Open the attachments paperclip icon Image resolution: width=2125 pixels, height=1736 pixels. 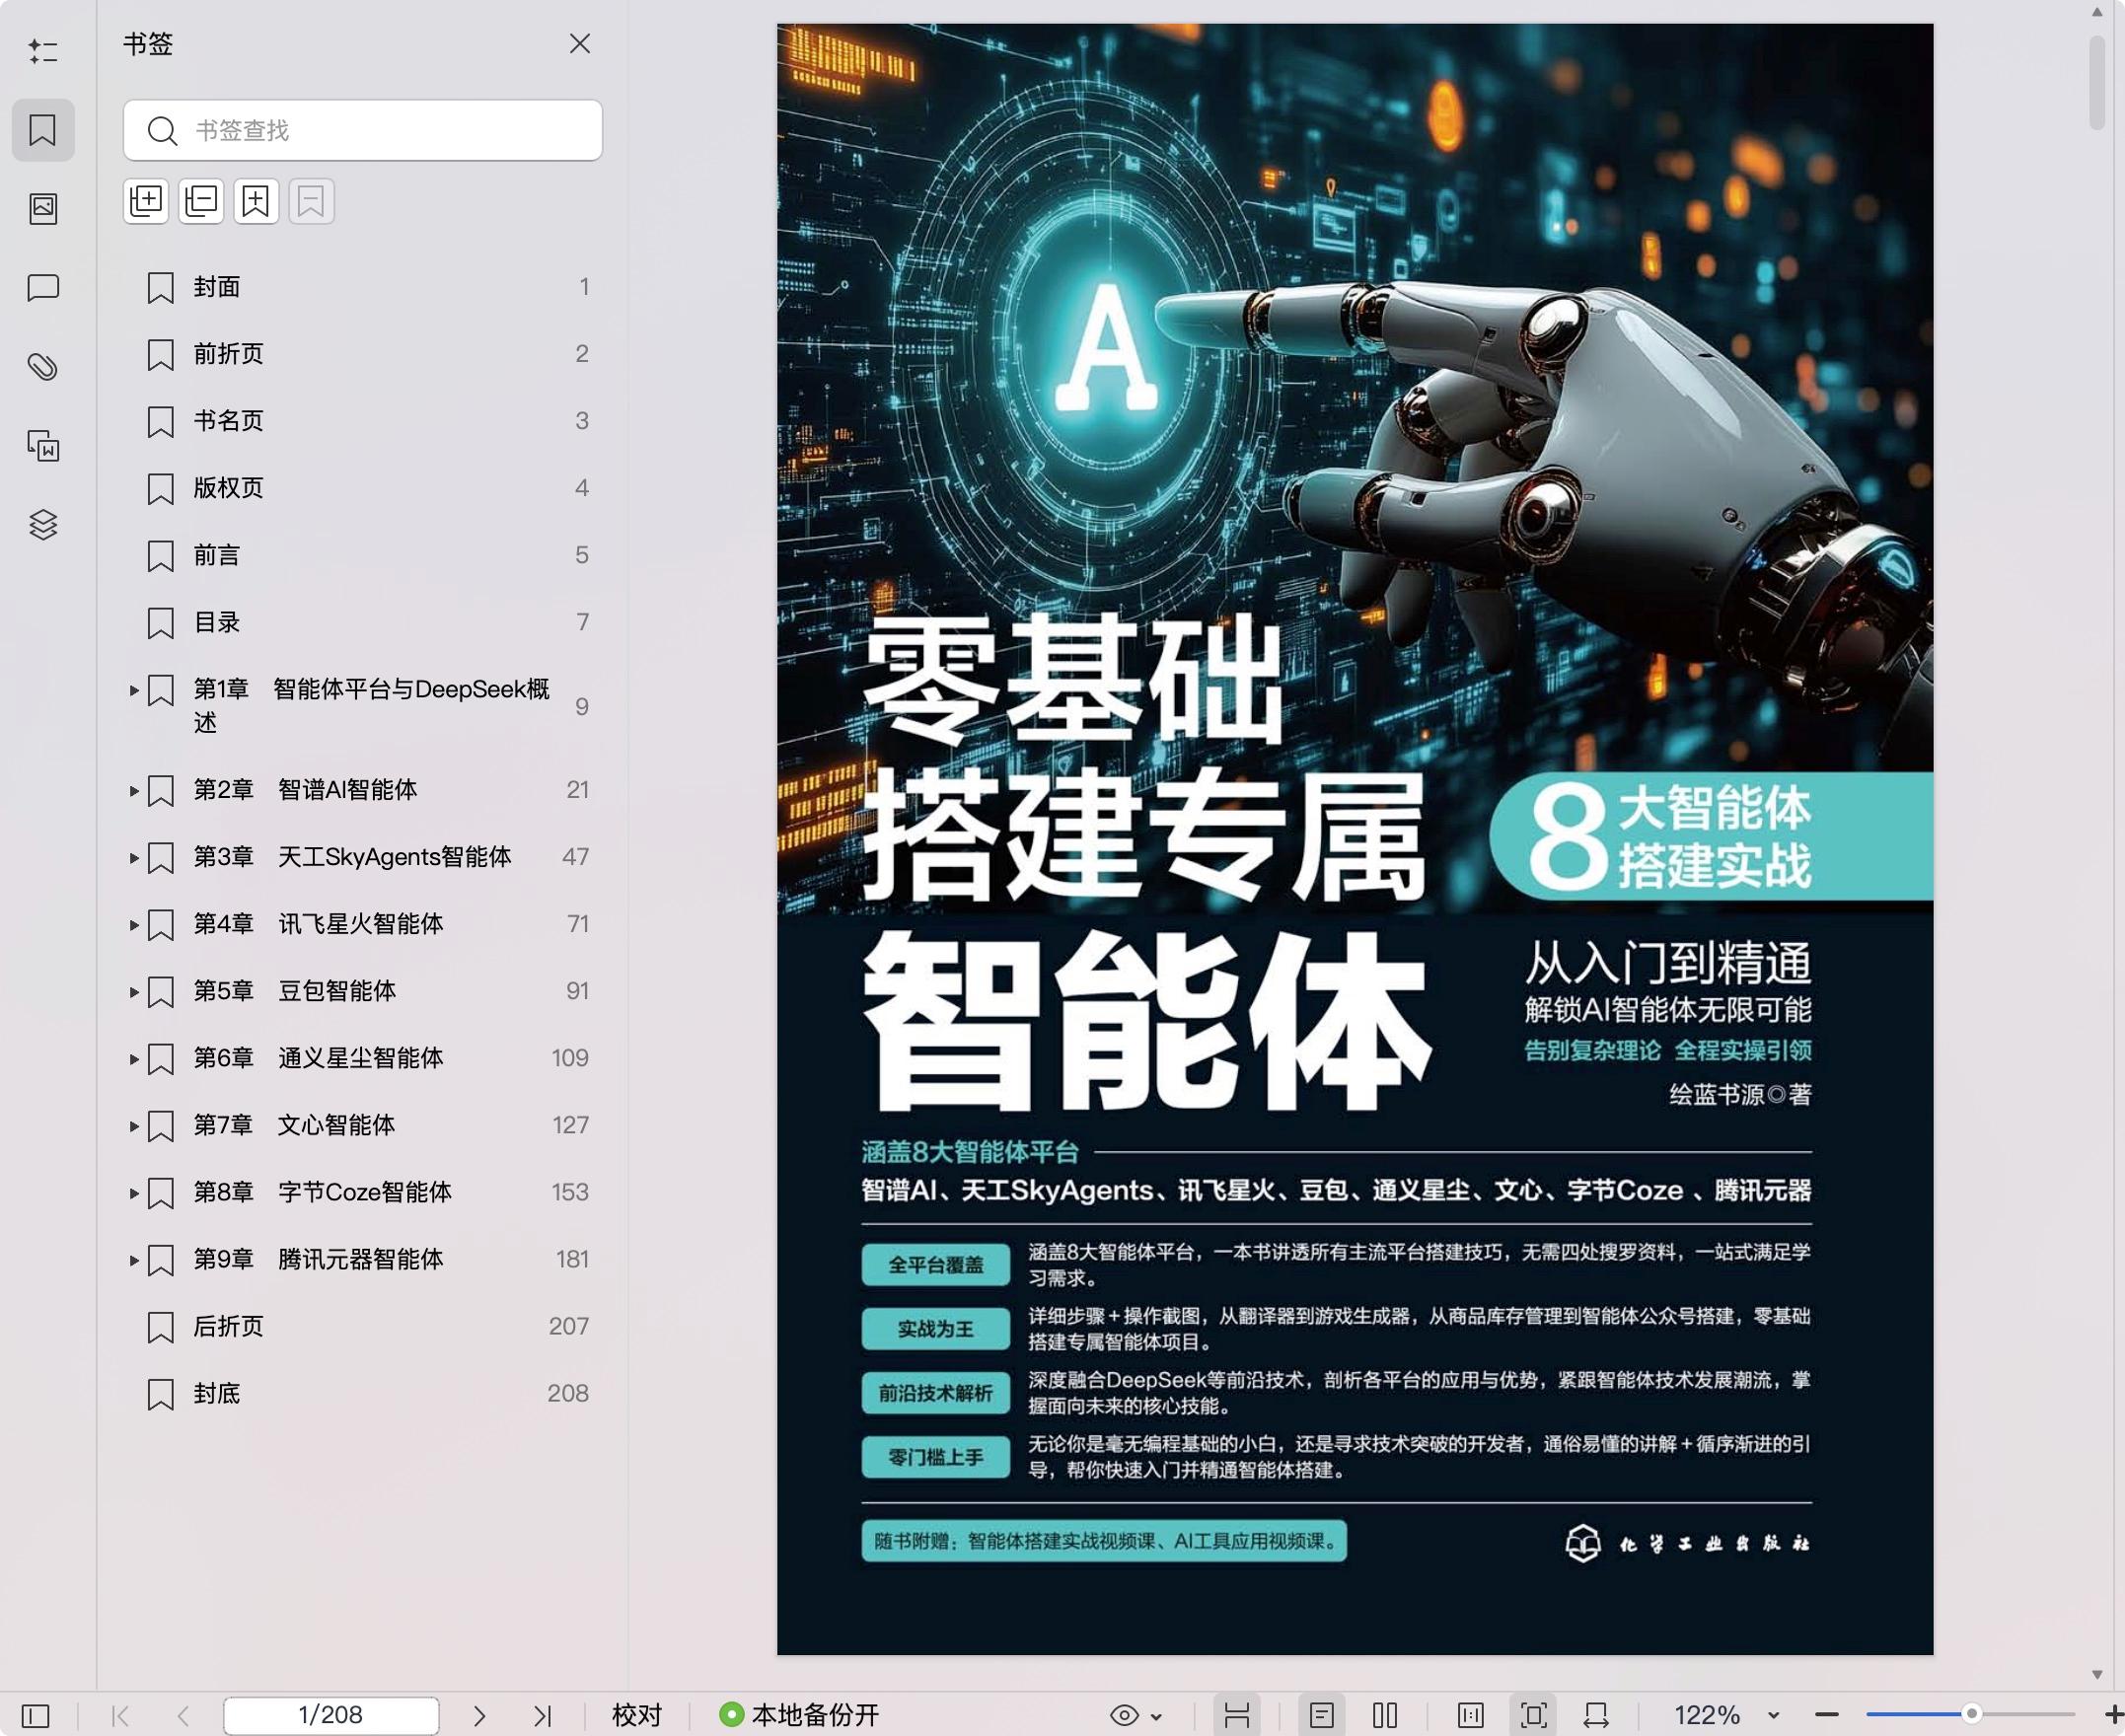pos(43,367)
